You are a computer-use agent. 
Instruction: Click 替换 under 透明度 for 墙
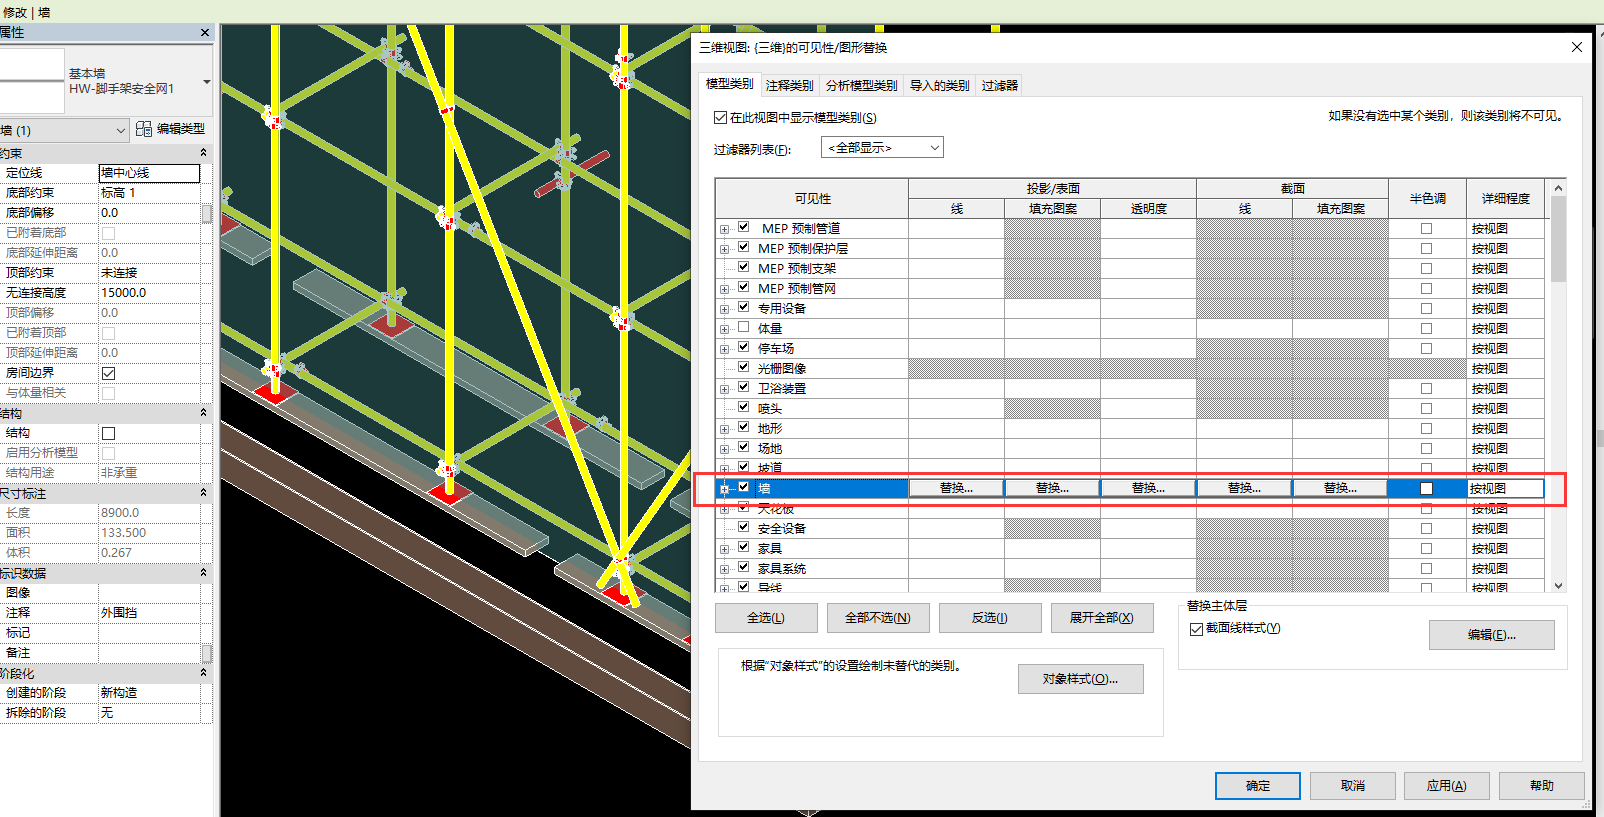click(x=1148, y=488)
